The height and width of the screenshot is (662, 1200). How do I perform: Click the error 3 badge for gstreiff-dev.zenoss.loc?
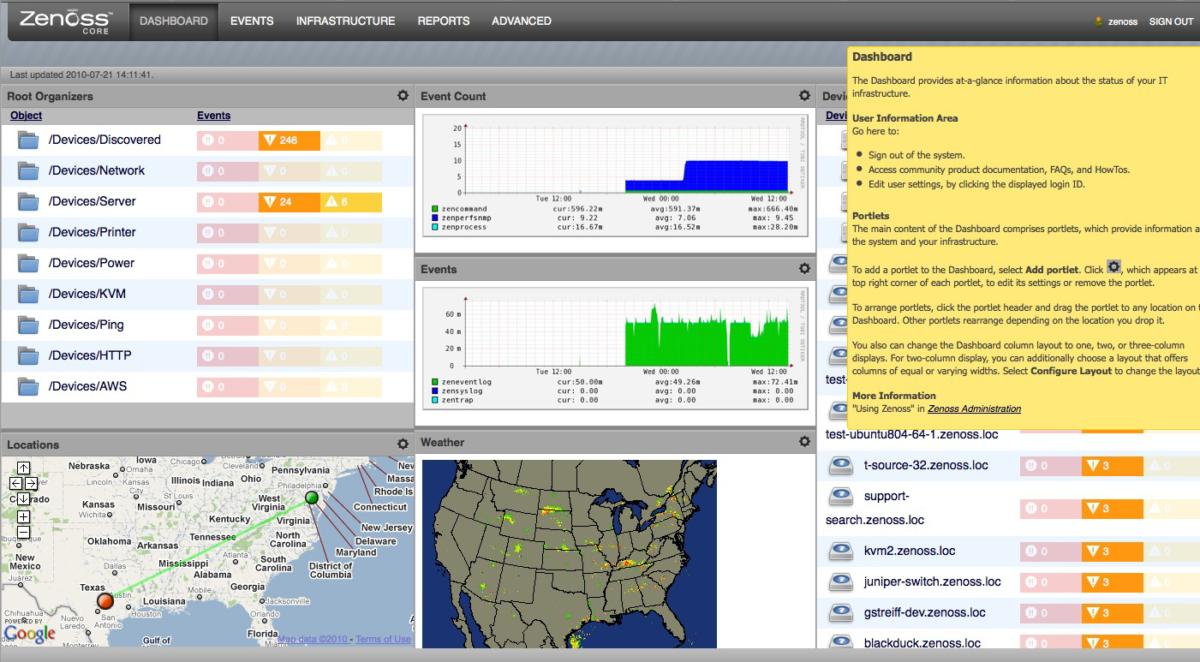tap(1112, 613)
